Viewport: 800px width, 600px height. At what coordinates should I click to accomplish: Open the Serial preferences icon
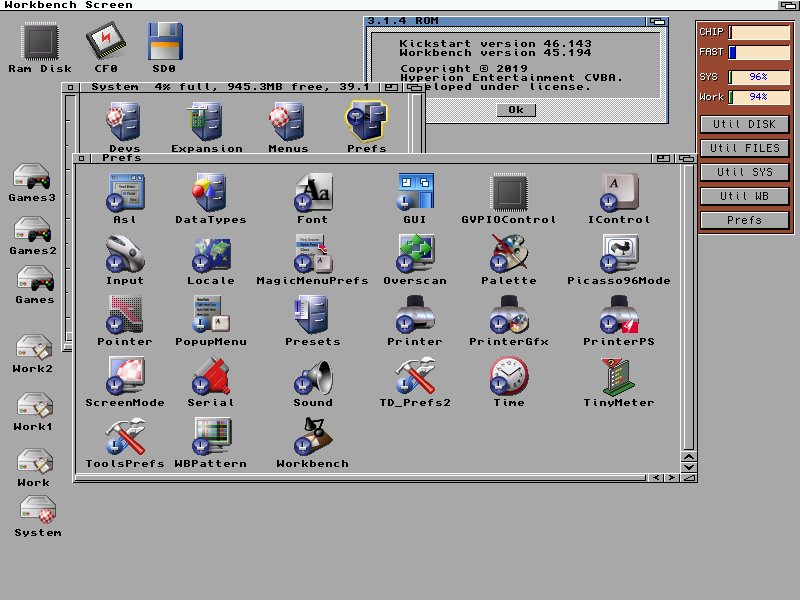point(211,376)
